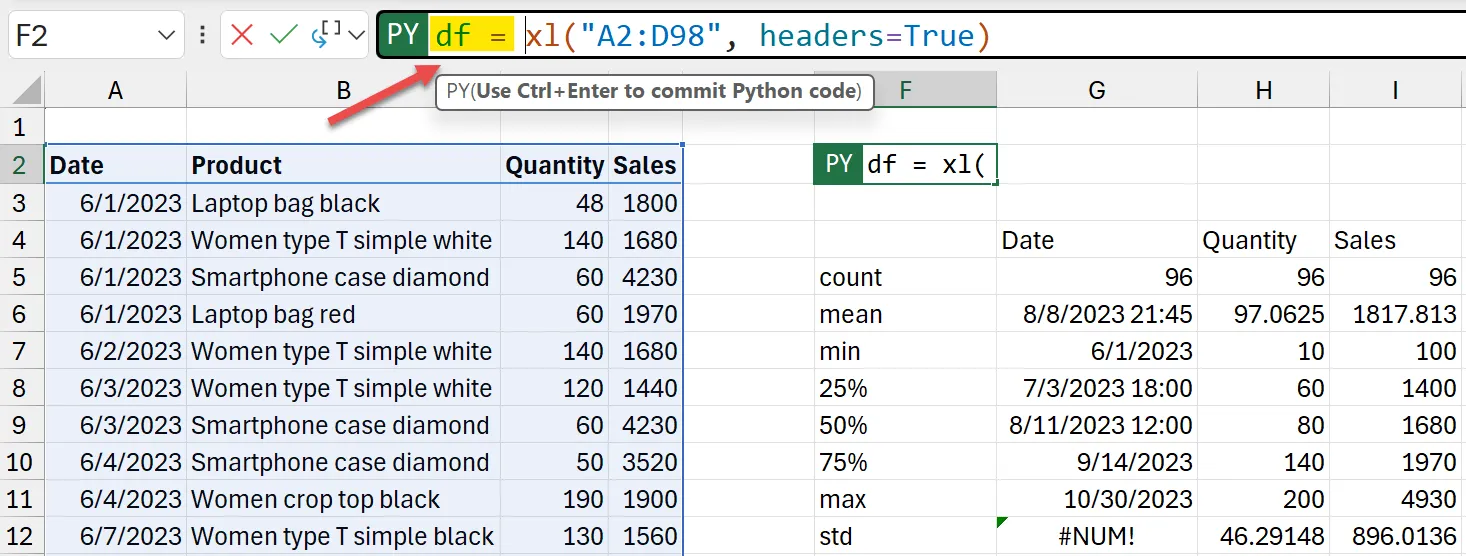Select row 8 header
The image size is (1466, 556).
[21, 388]
